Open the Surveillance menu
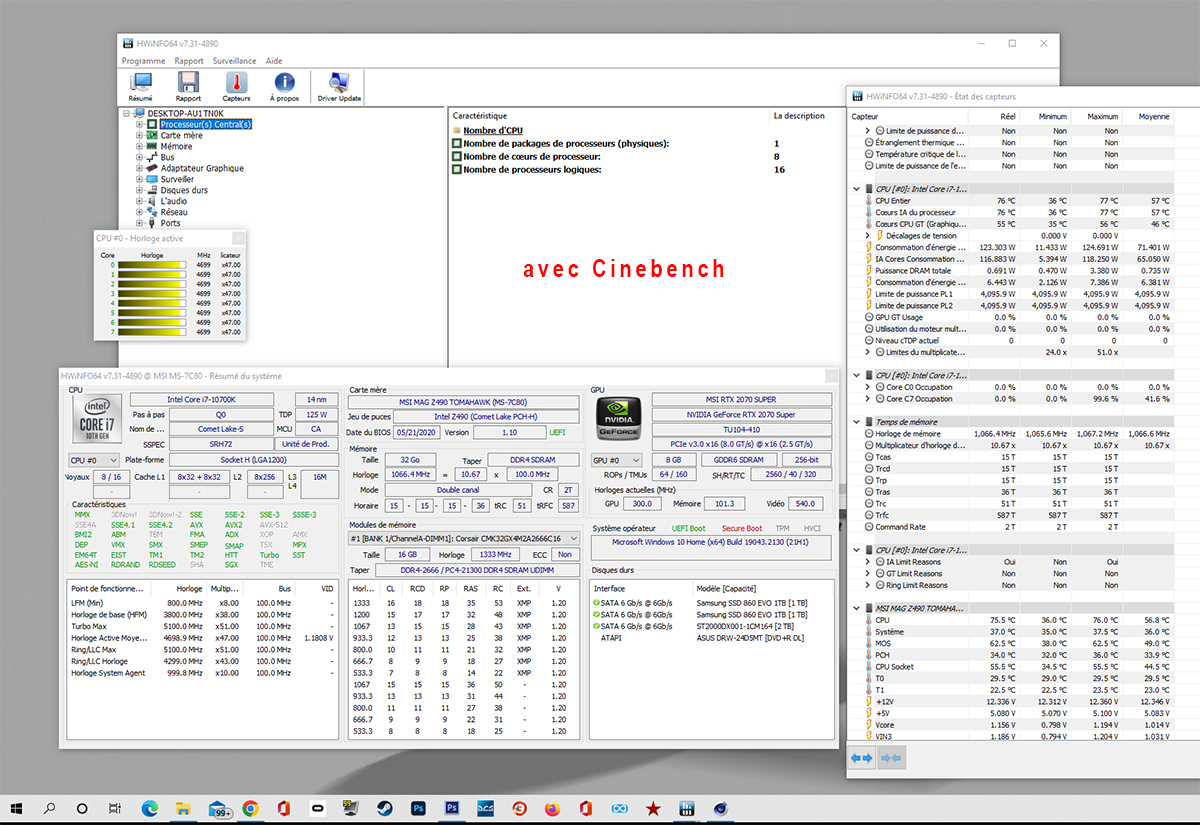The image size is (1200, 825). (235, 61)
